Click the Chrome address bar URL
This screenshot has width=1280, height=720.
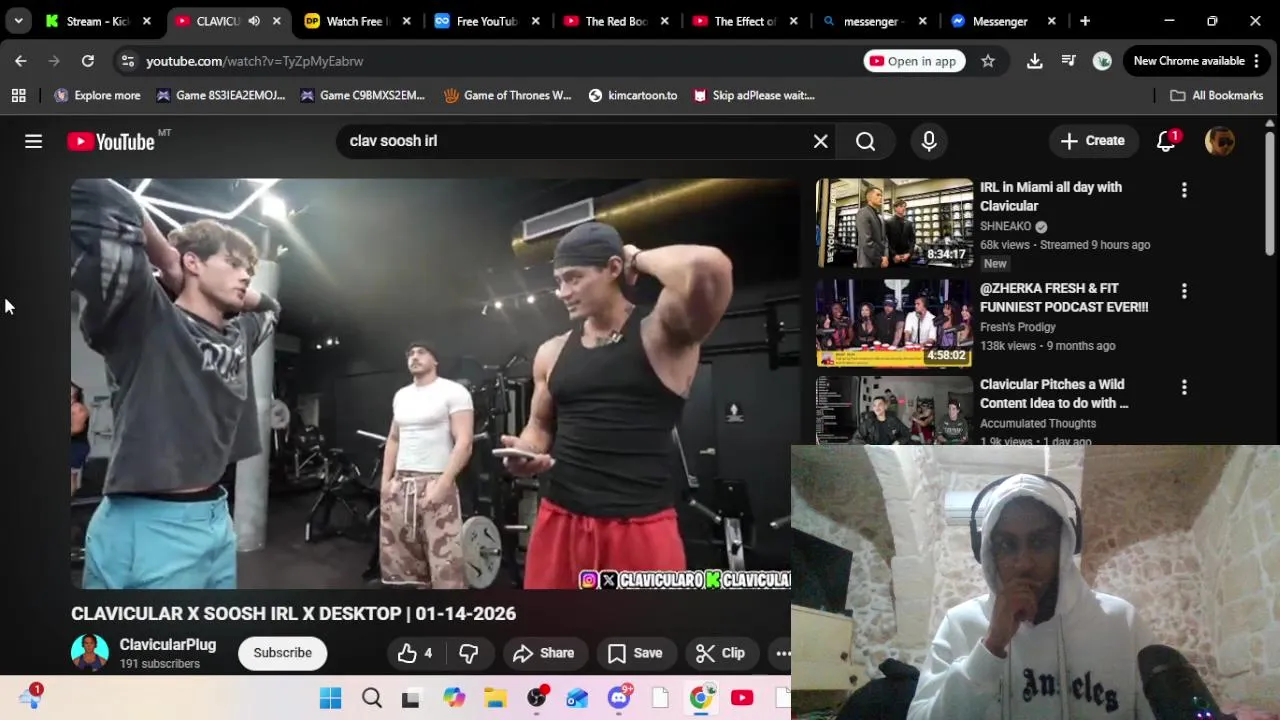point(255,61)
